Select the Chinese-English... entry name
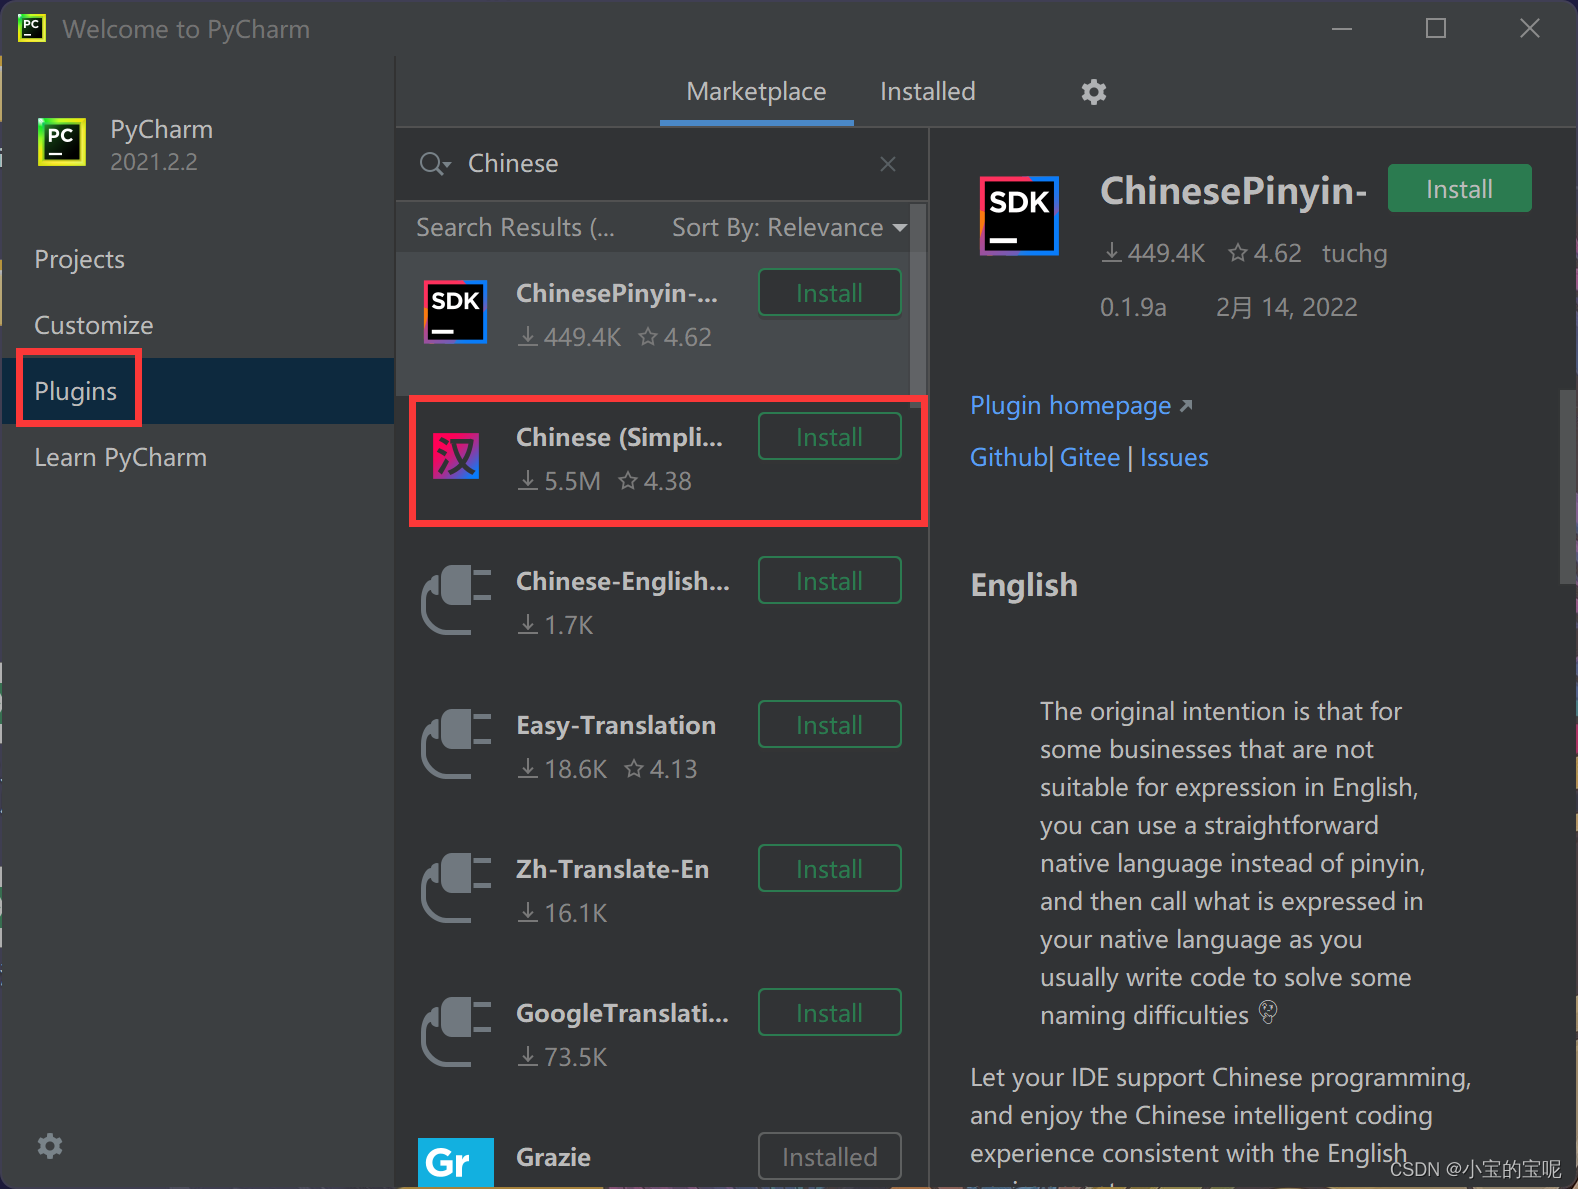This screenshot has height=1189, width=1578. (622, 581)
